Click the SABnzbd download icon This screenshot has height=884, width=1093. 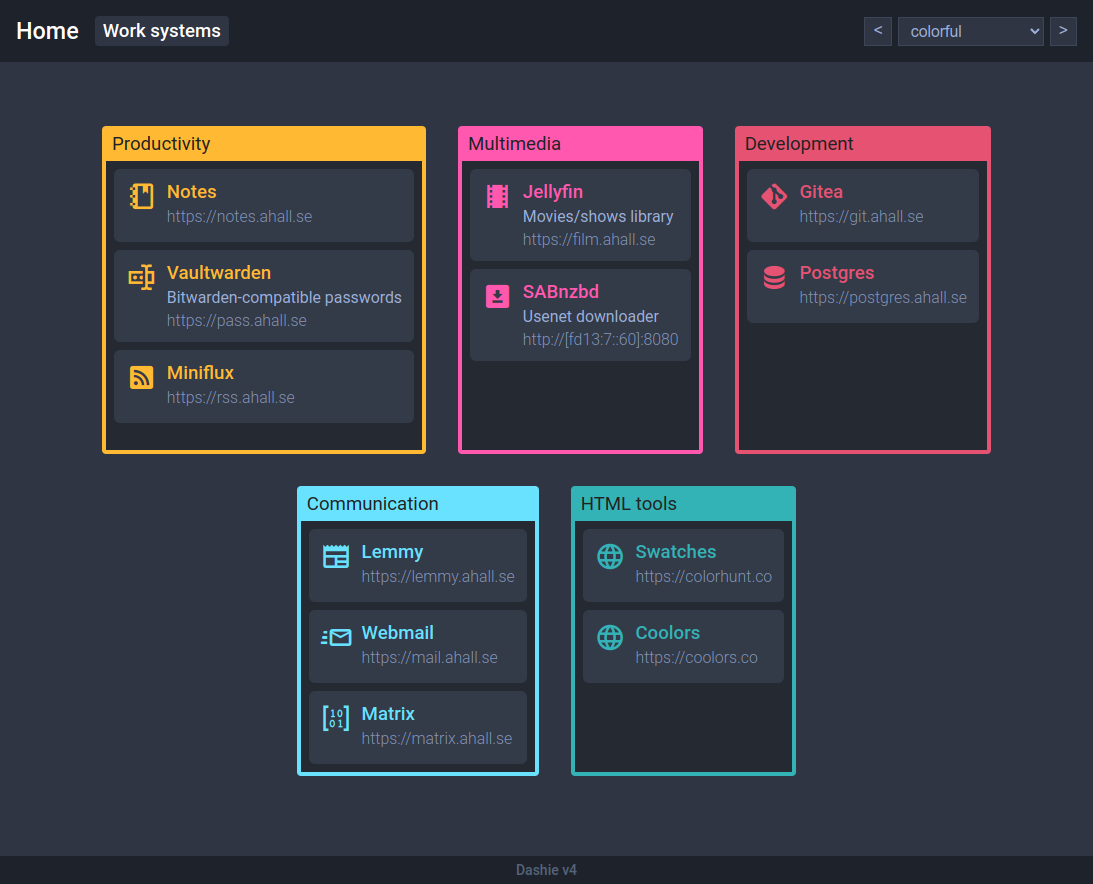[497, 296]
